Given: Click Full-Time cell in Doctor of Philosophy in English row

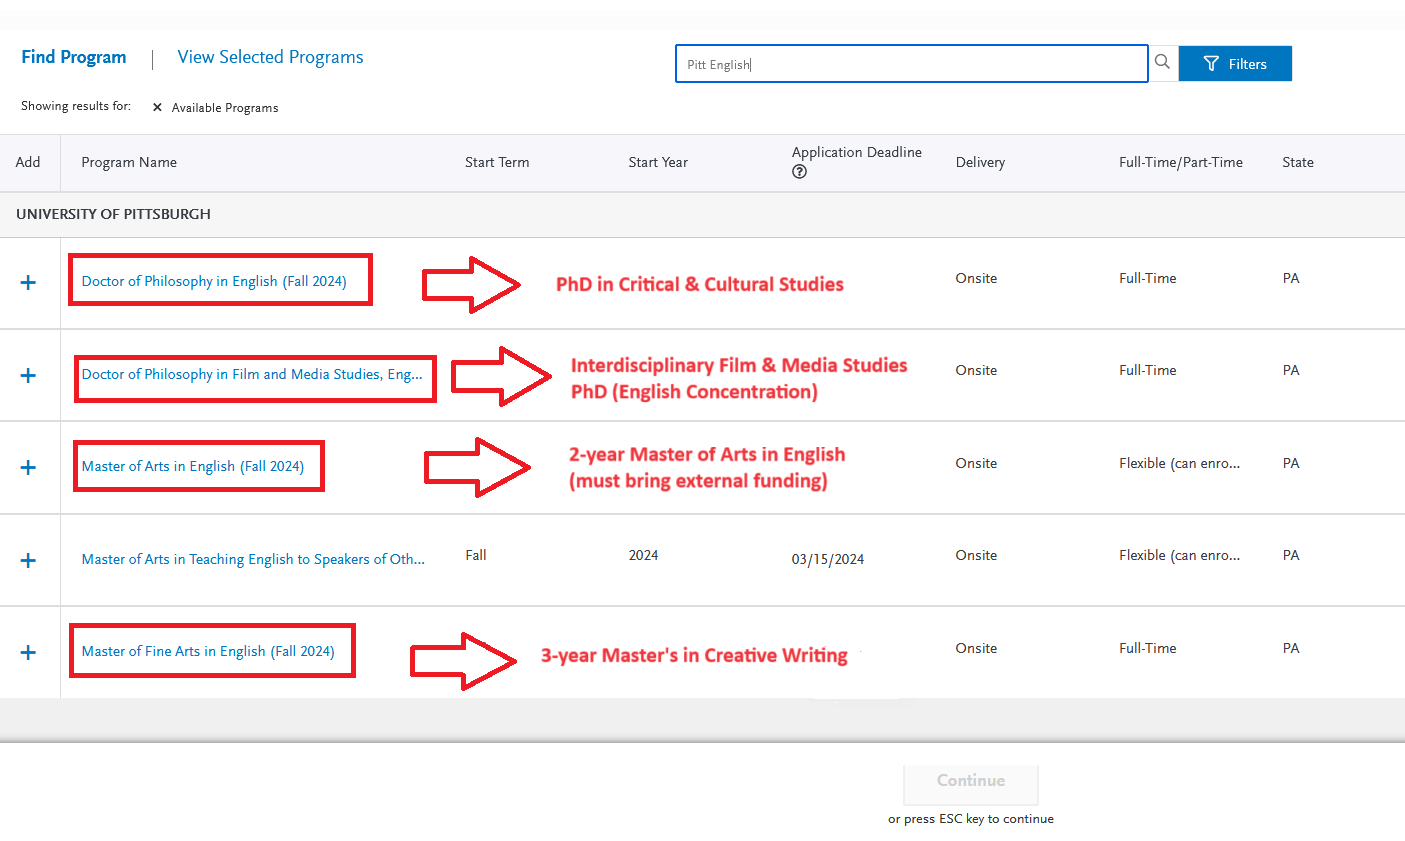Looking at the screenshot, I should pos(1147,278).
